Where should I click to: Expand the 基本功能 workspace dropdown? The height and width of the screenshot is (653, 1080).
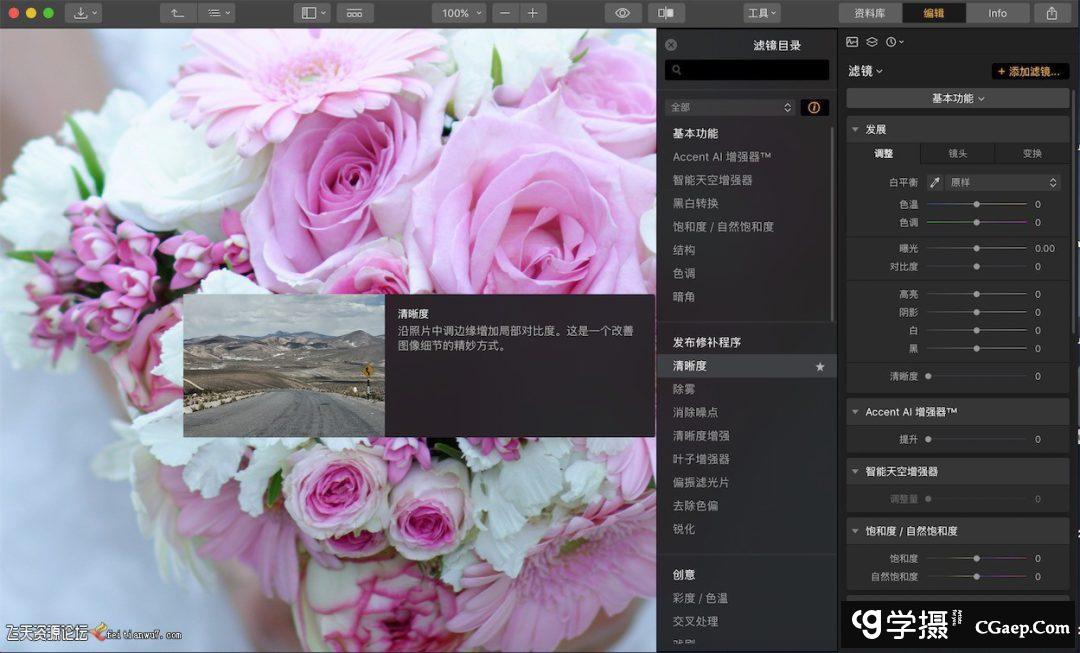958,98
